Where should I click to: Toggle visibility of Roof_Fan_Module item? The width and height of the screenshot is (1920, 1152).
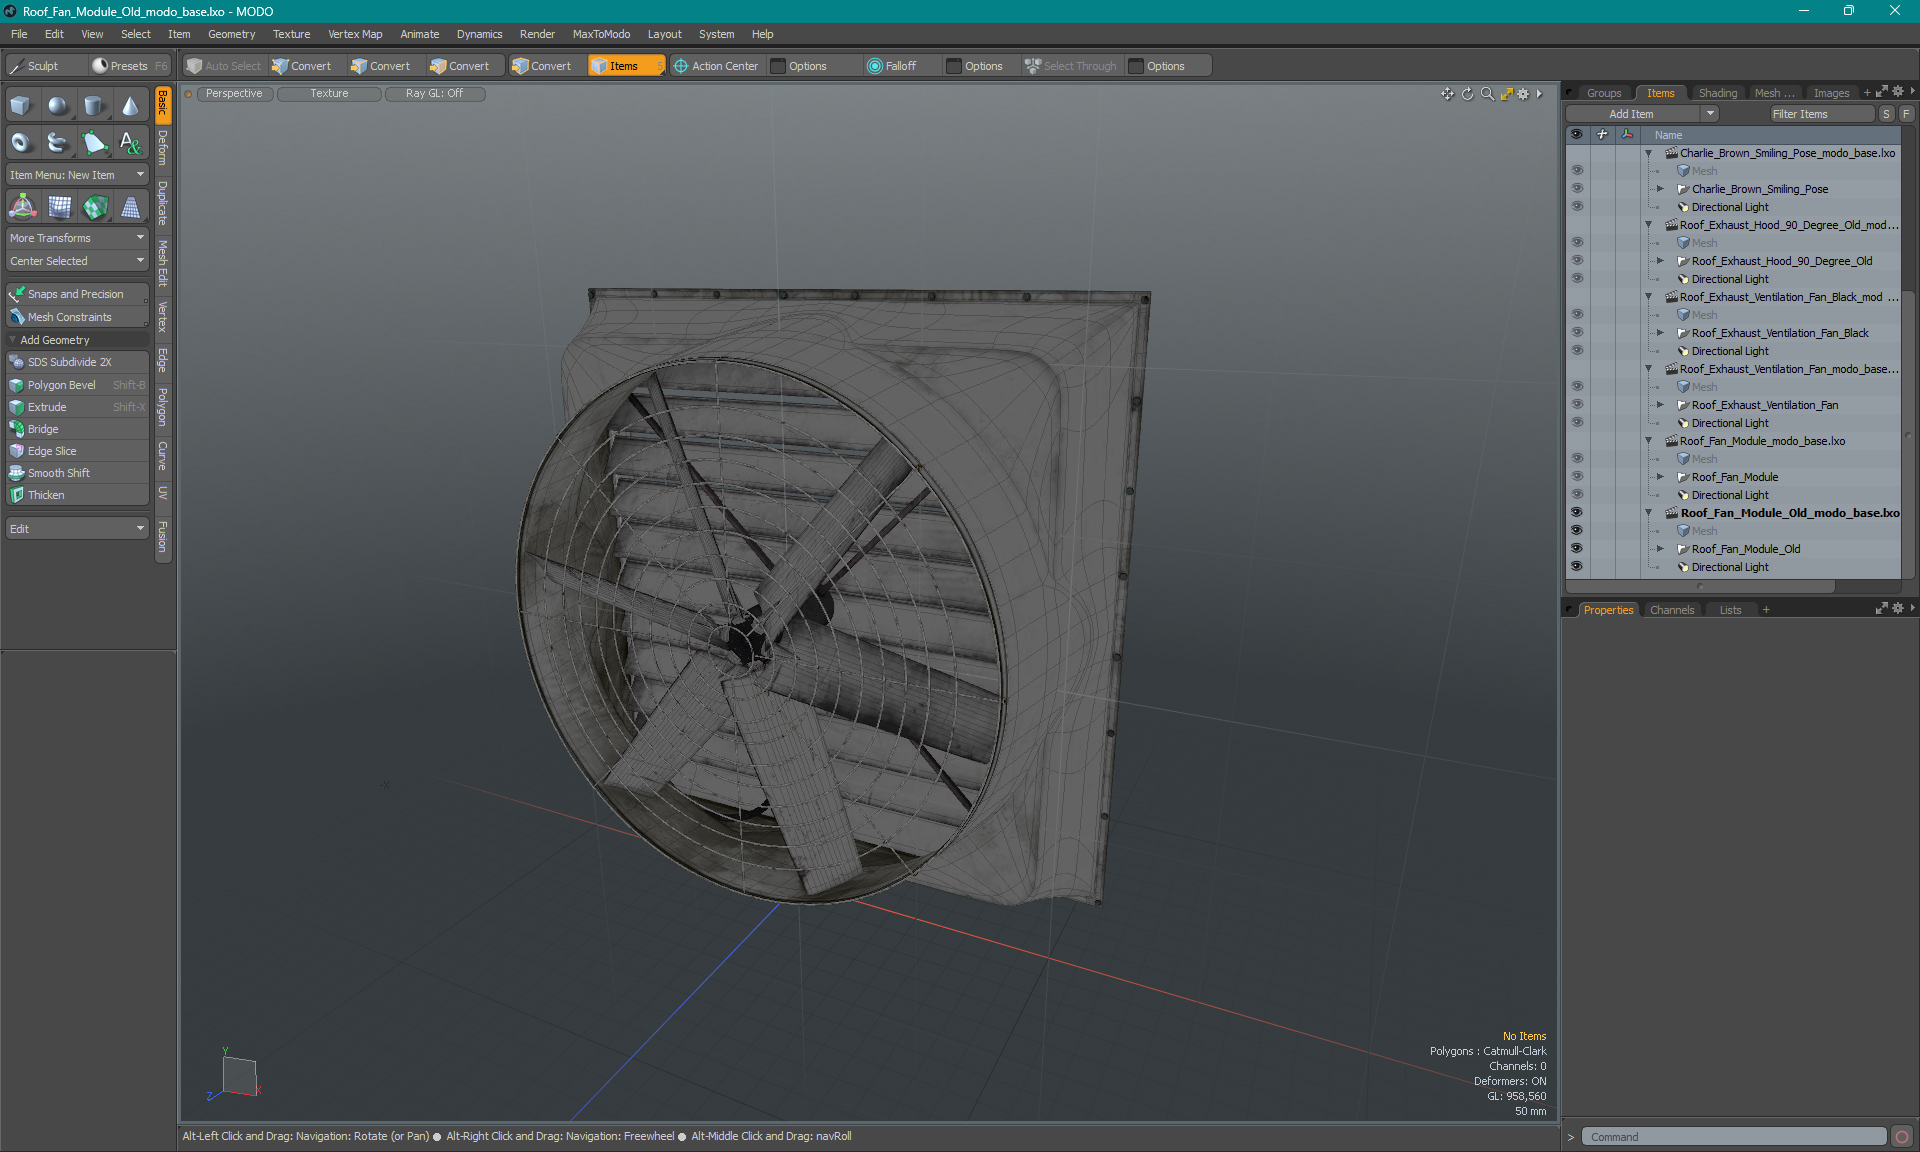(1577, 477)
